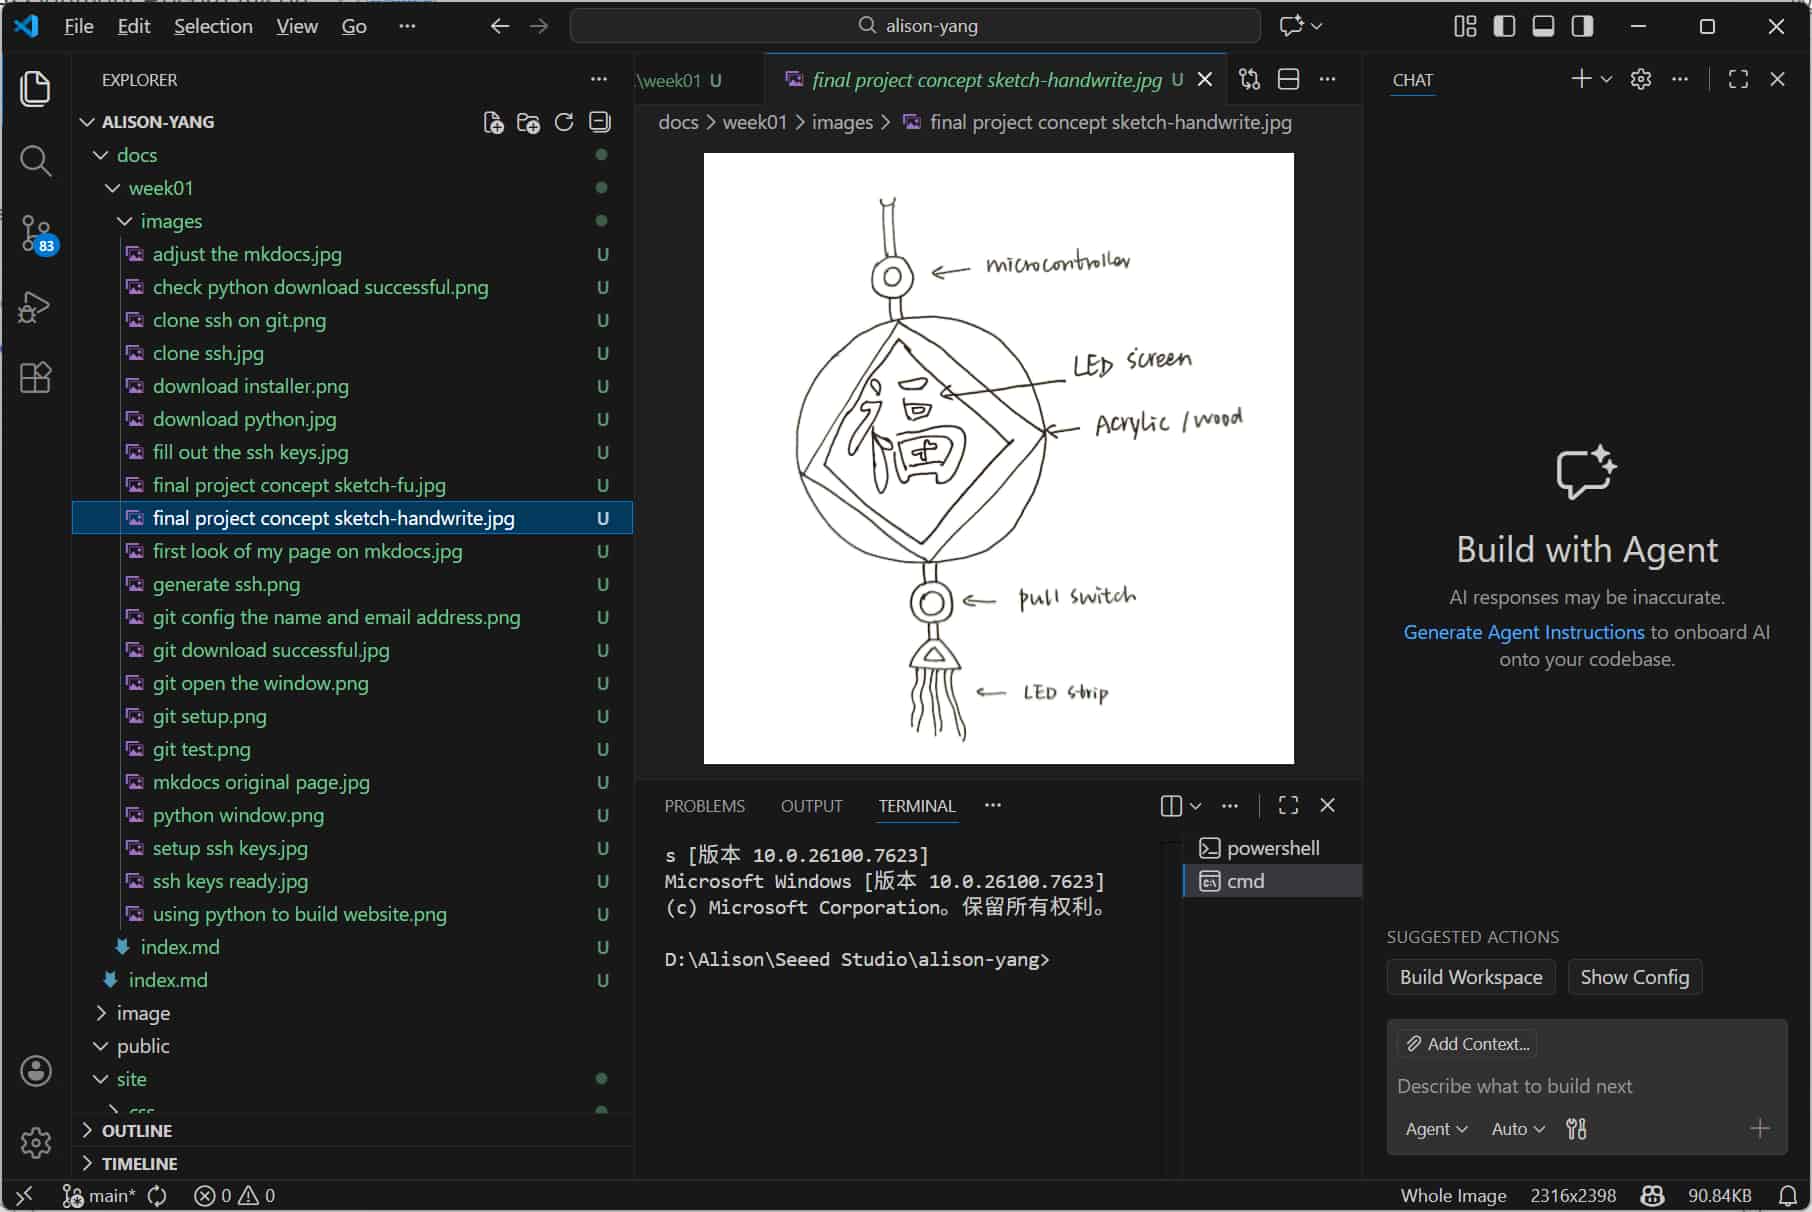Click the Build Workspace button
The width and height of the screenshot is (1812, 1212).
1470,977
